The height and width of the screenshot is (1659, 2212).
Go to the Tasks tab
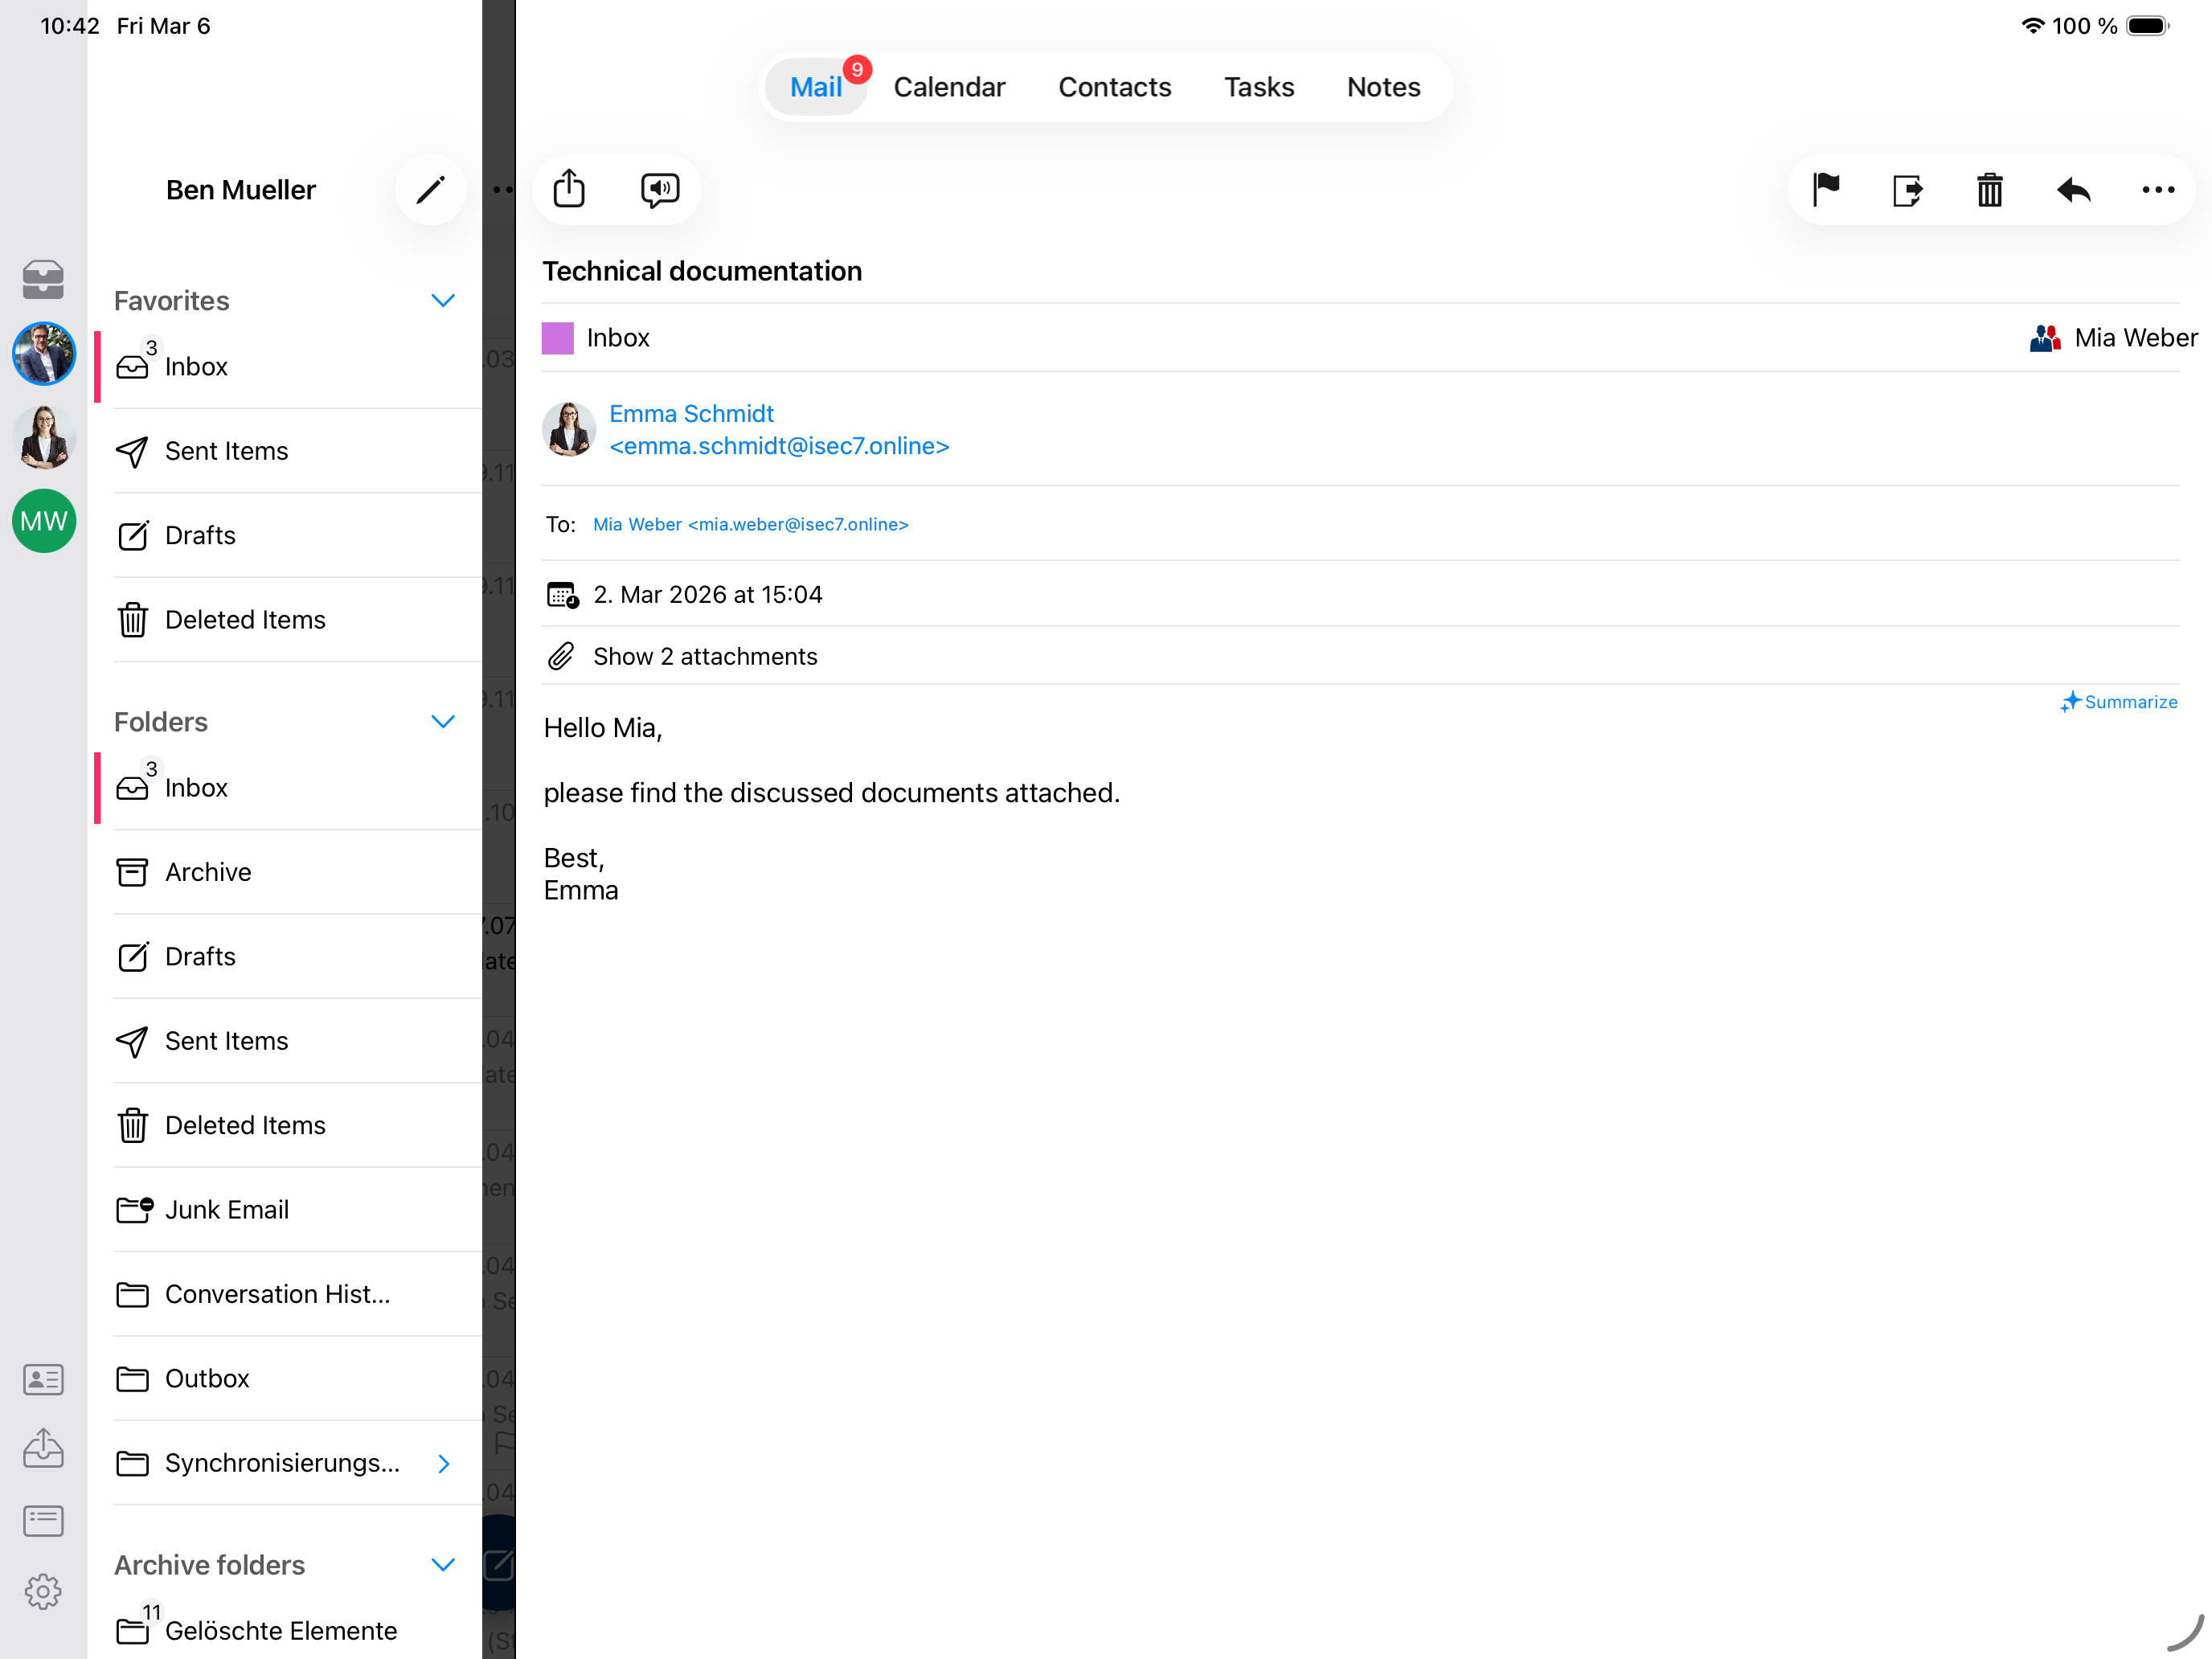pos(1259,87)
